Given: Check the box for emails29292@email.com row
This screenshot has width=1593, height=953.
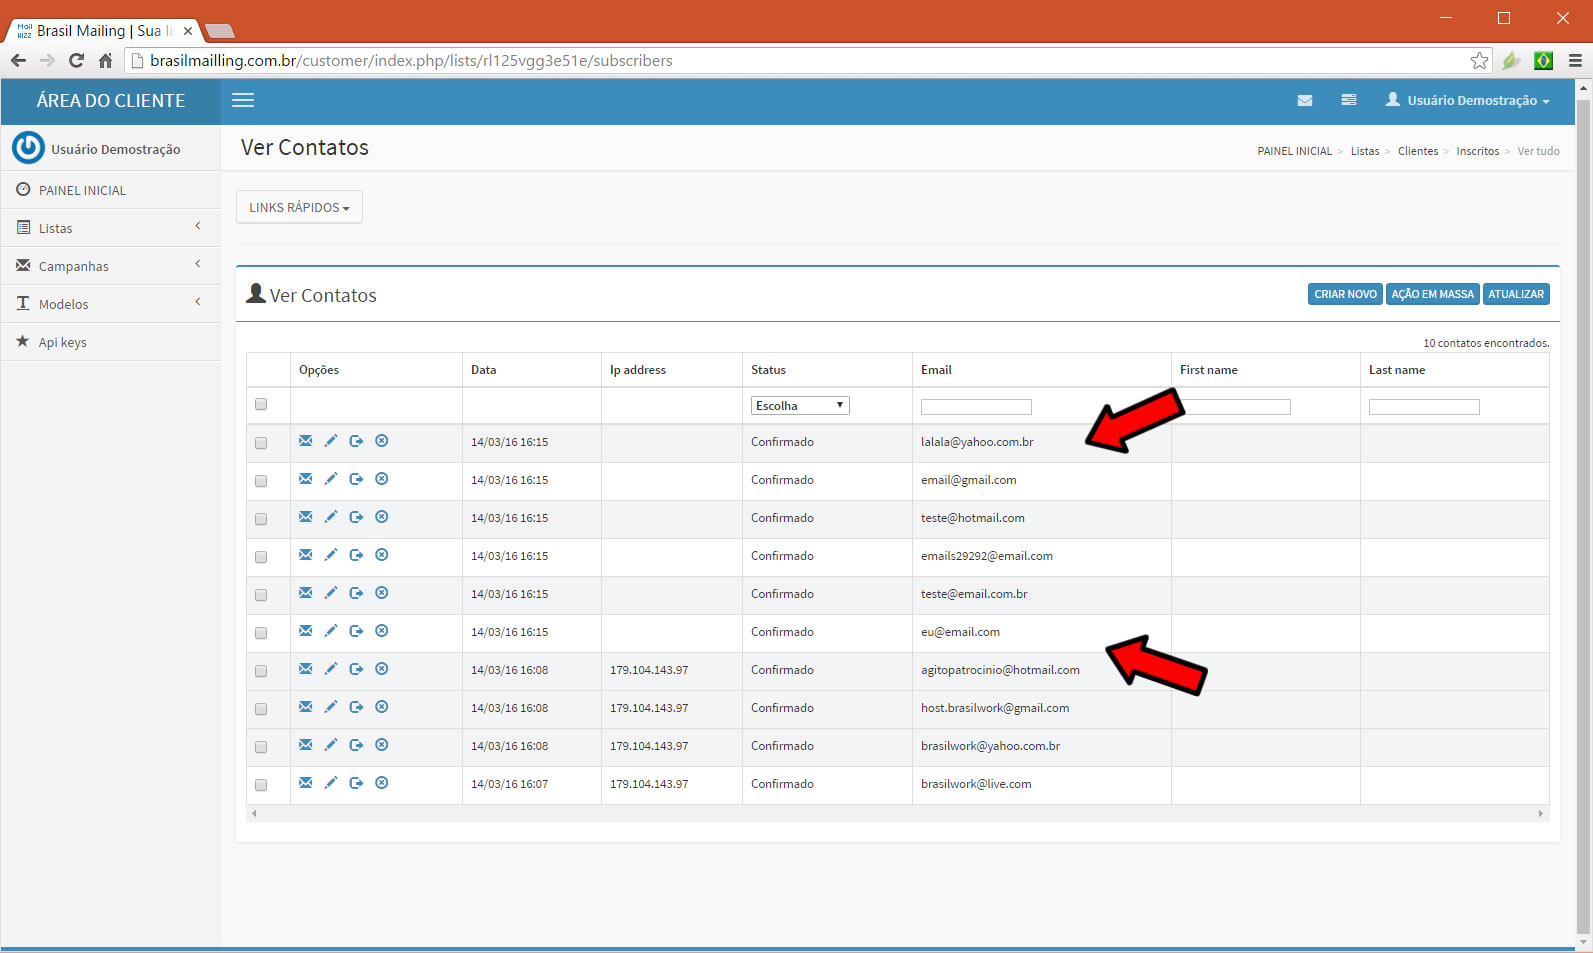Looking at the screenshot, I should point(261,557).
